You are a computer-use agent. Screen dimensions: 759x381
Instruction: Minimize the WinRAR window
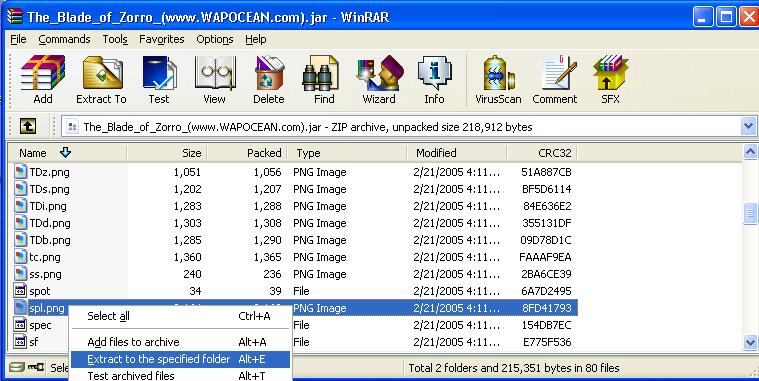[702, 17]
